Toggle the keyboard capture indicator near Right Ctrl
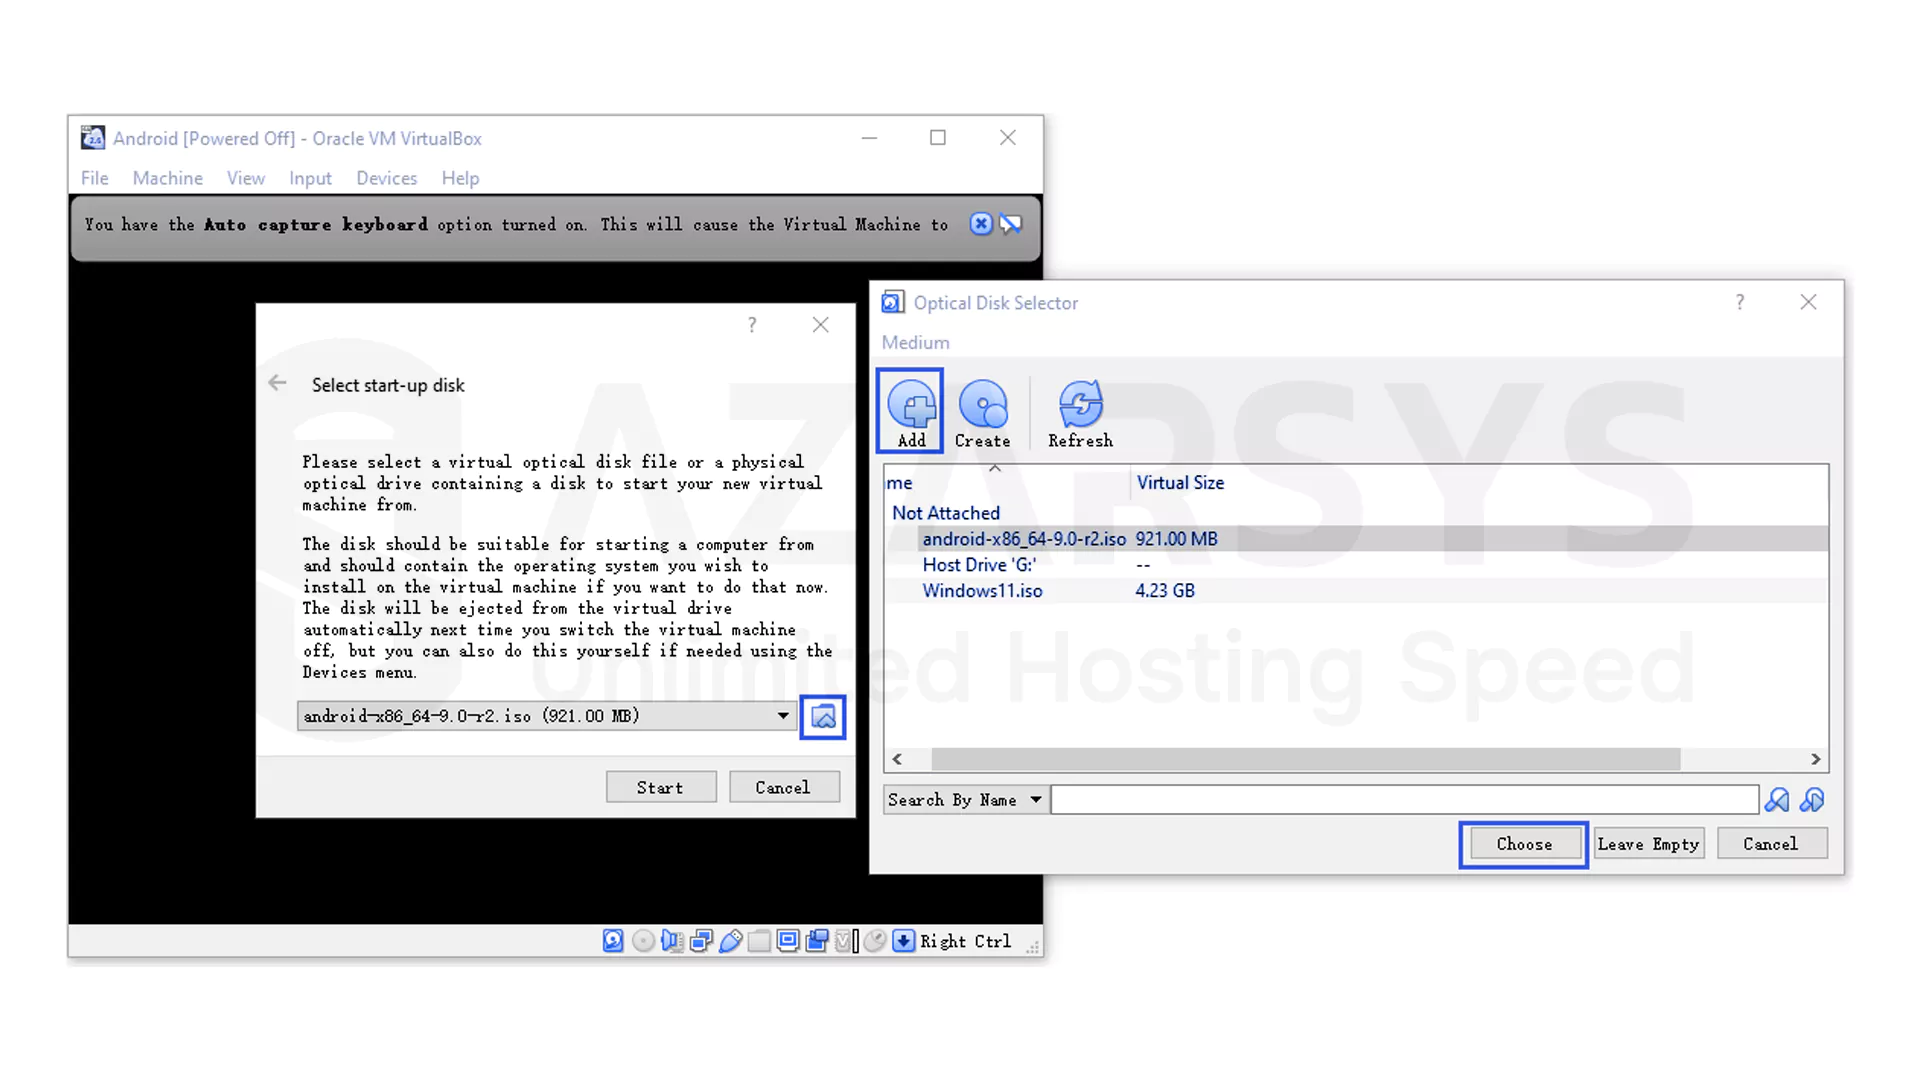This screenshot has width=1920, height=1080. pyautogui.click(x=903, y=941)
